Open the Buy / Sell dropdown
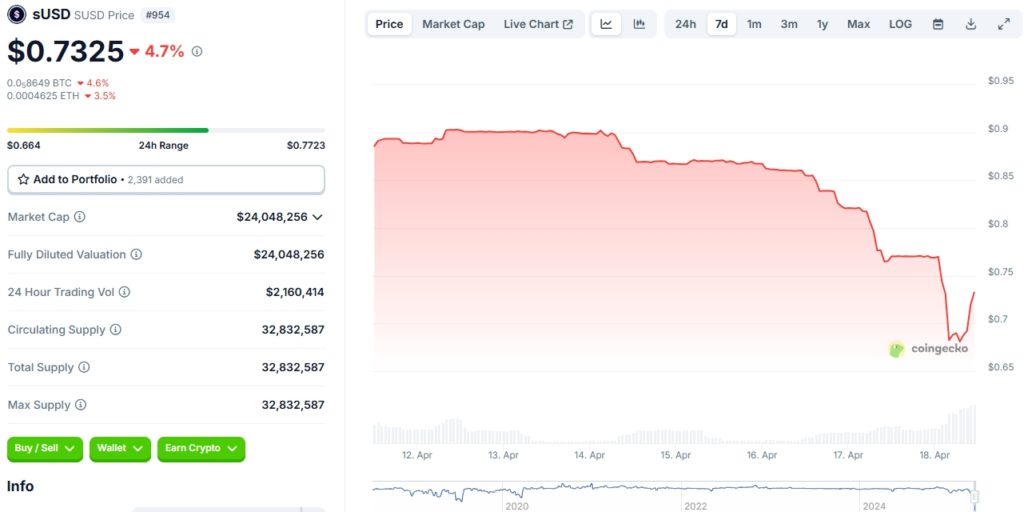Viewport: 1024px width, 512px height. coord(45,449)
